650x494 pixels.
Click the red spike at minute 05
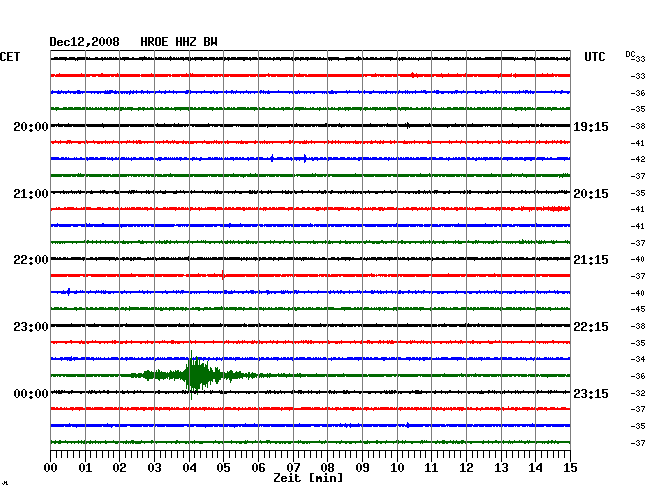point(223,275)
